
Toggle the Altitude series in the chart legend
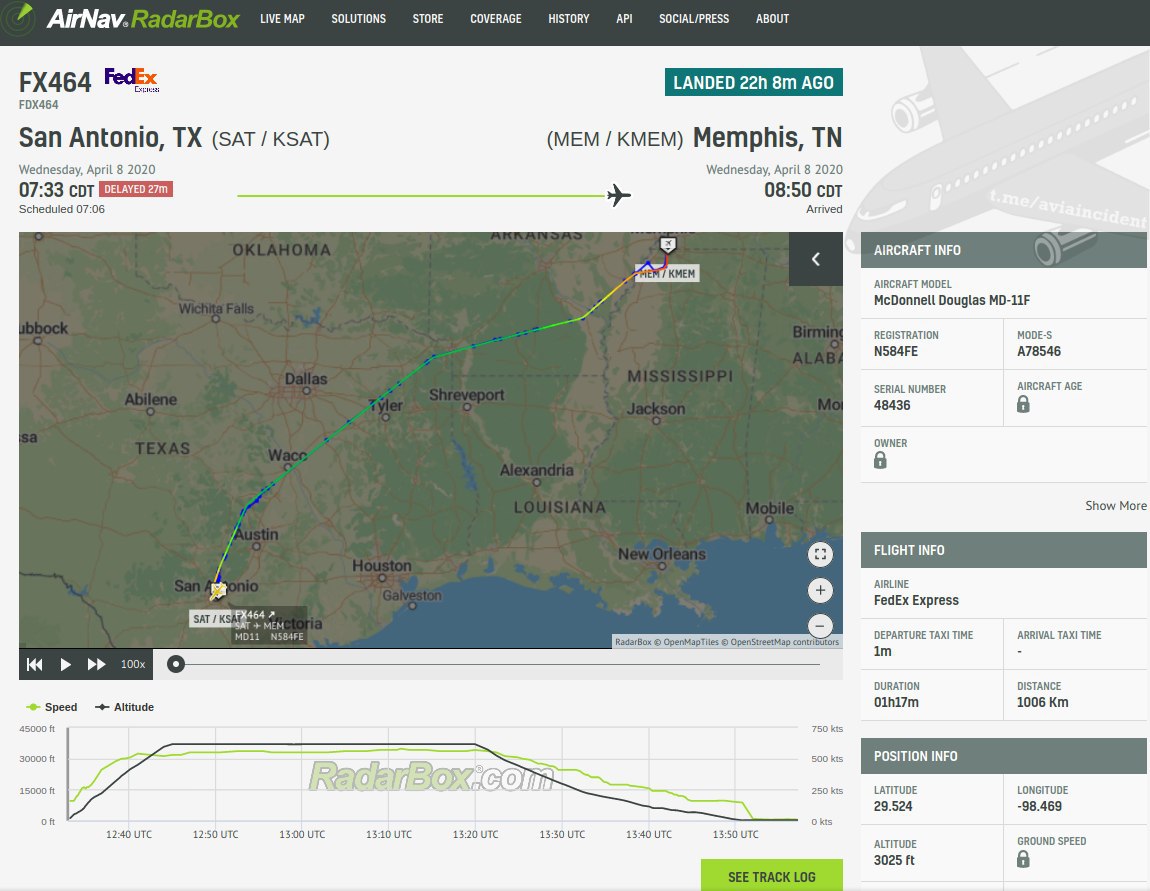point(125,707)
